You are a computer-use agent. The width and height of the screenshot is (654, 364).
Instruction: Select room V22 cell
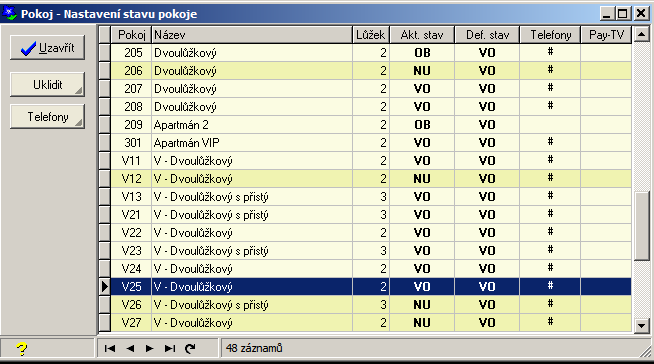pyautogui.click(x=131, y=233)
